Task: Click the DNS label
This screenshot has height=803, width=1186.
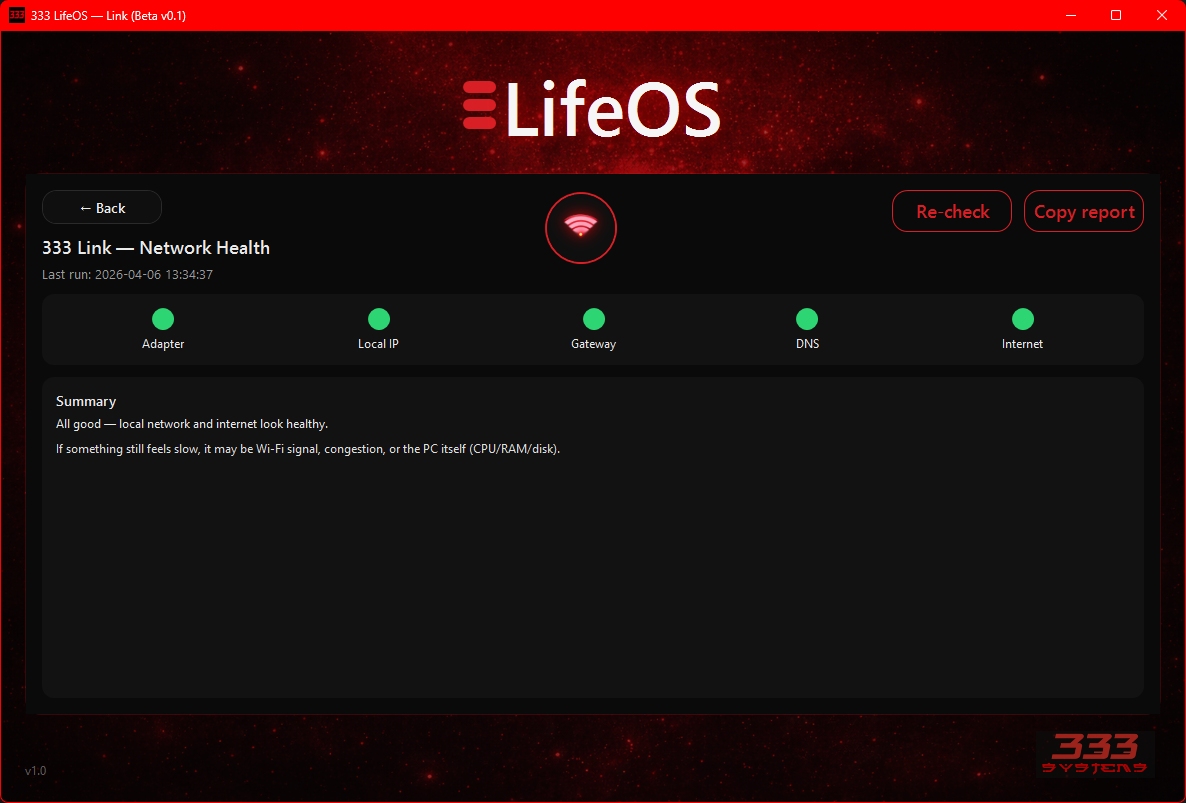Action: pos(807,344)
